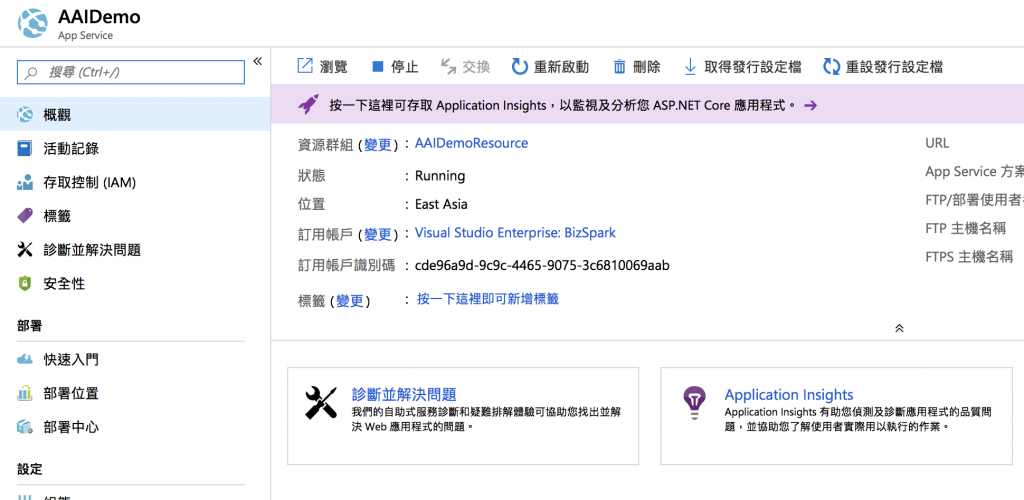This screenshot has width=1024, height=500.
Task: Select the subscription ID cde96a9d-9c9c-4465-9075-3c6810069aab
Action: point(542,266)
